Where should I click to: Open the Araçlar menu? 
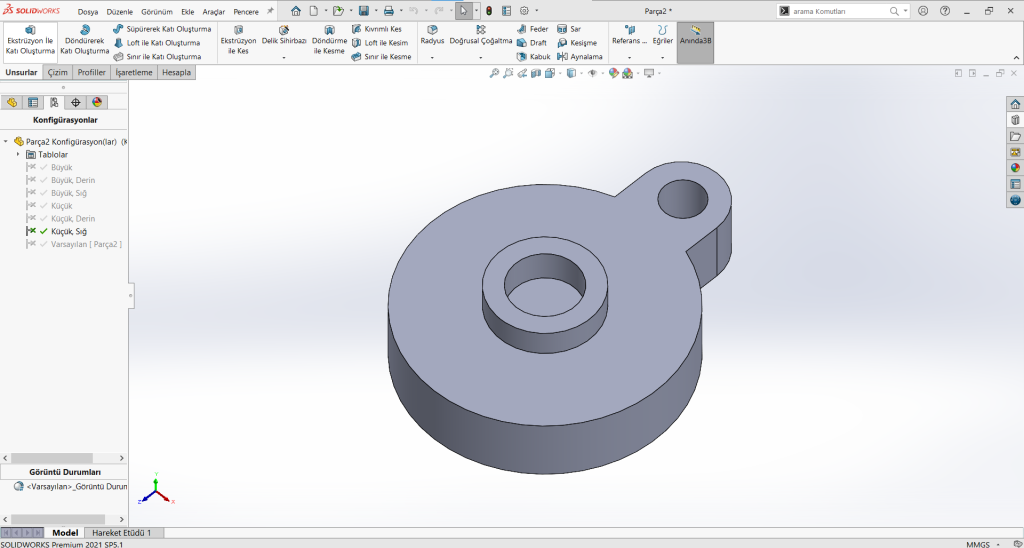pyautogui.click(x=214, y=11)
